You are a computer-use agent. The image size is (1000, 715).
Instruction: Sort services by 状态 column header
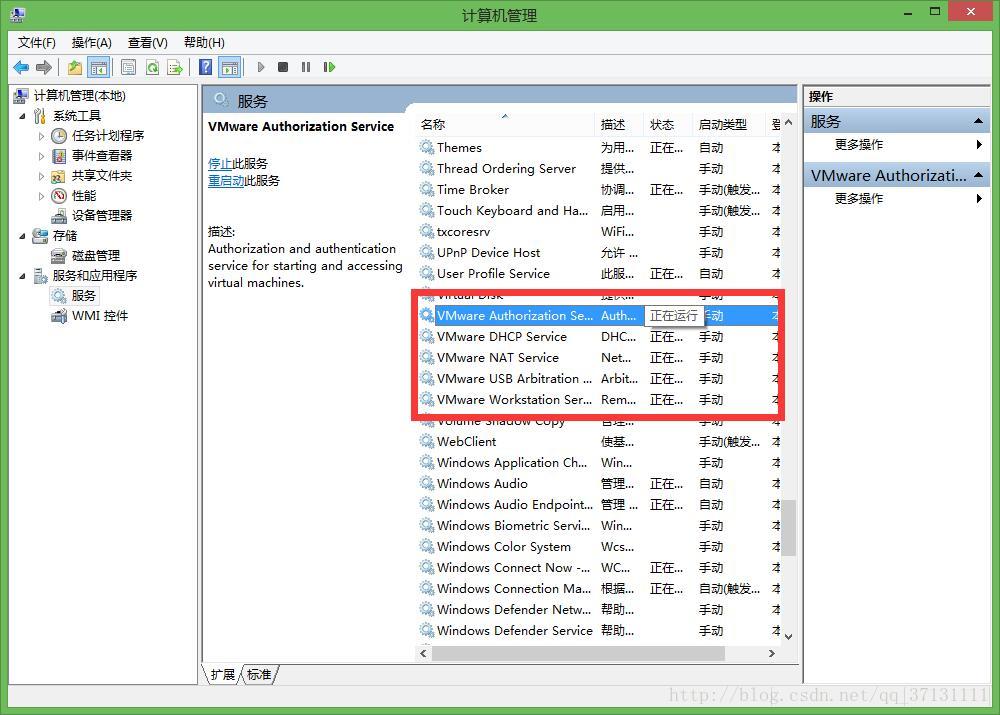tap(667, 124)
